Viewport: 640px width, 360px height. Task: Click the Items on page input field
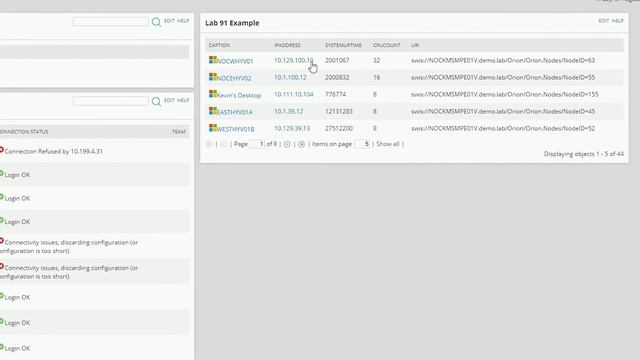tap(362, 144)
